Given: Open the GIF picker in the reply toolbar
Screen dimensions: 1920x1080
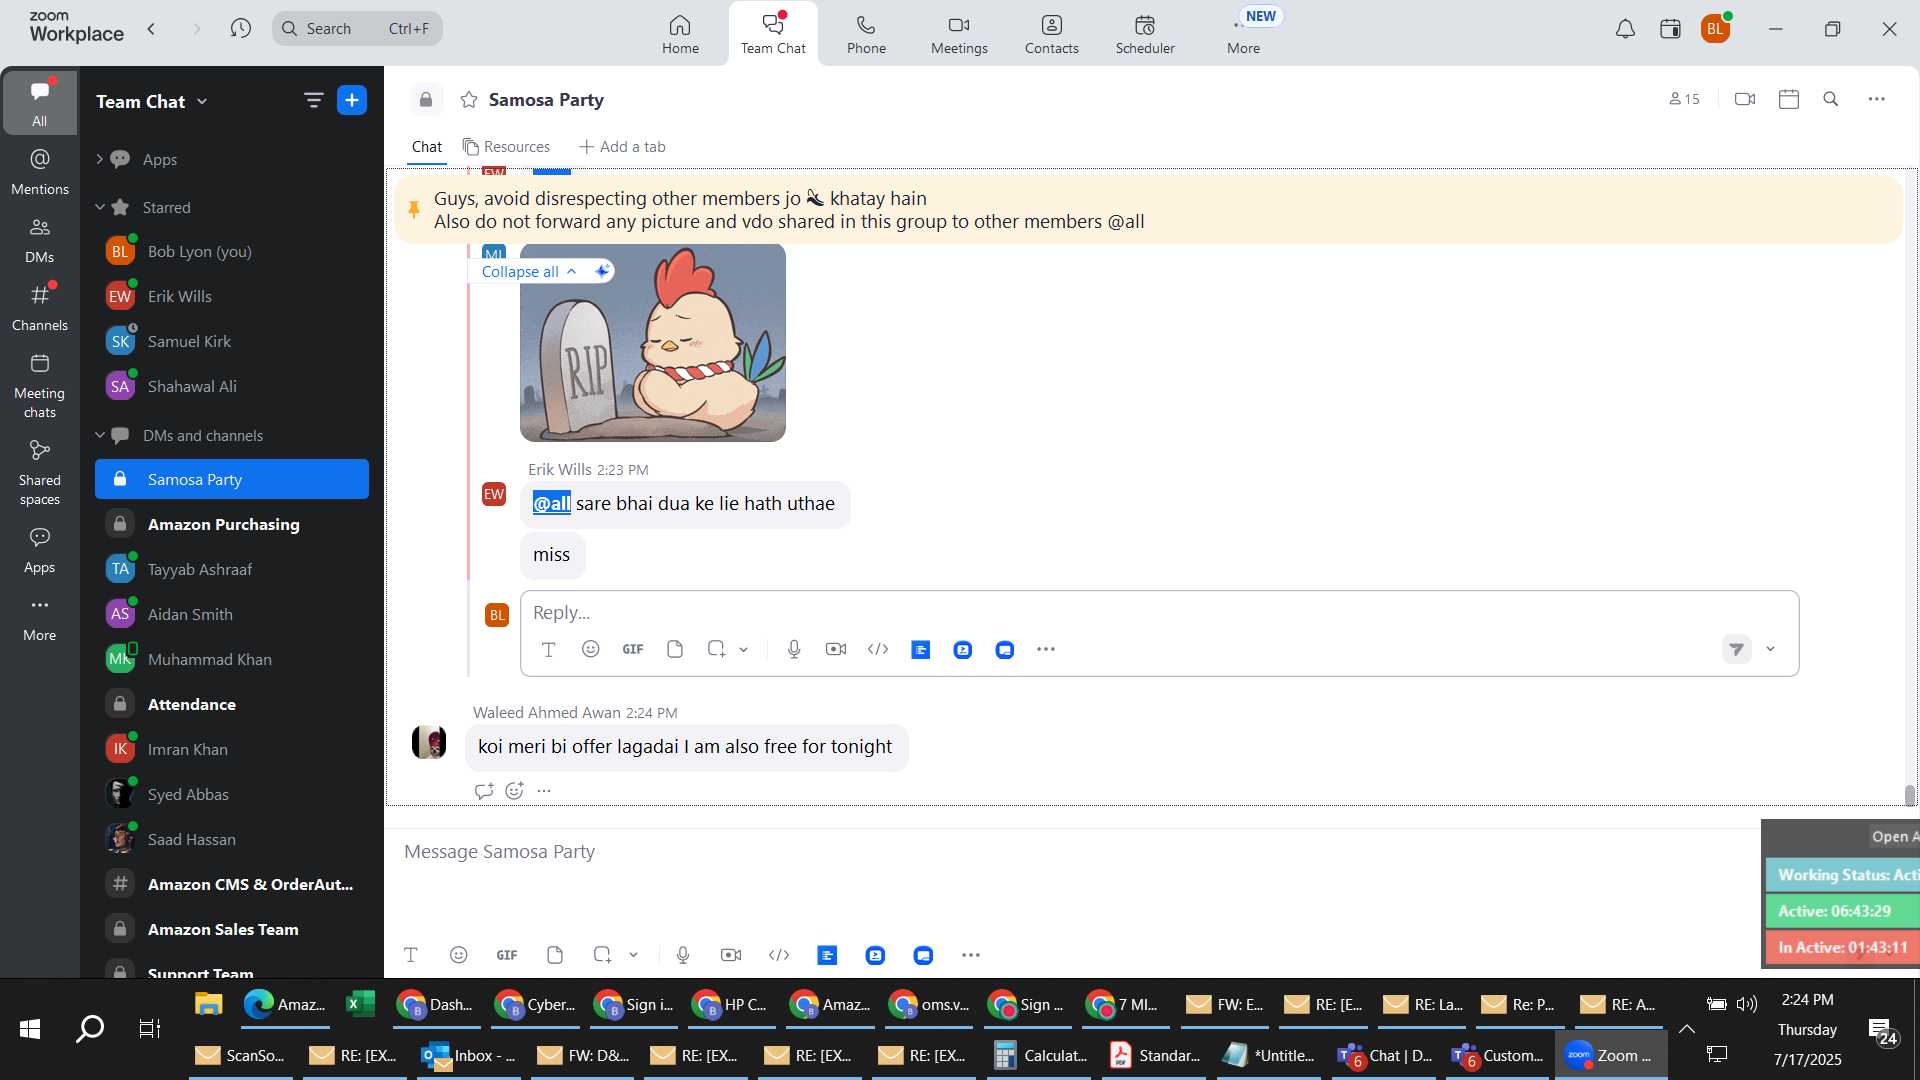Looking at the screenshot, I should coord(633,649).
